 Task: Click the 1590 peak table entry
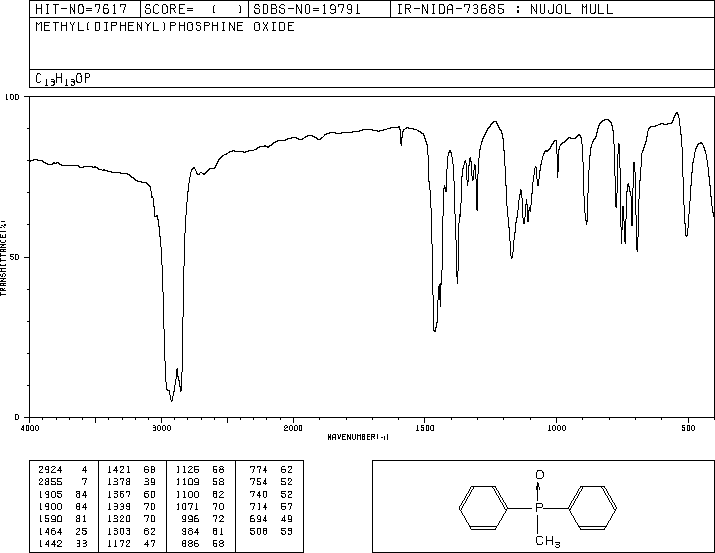(x=50, y=519)
